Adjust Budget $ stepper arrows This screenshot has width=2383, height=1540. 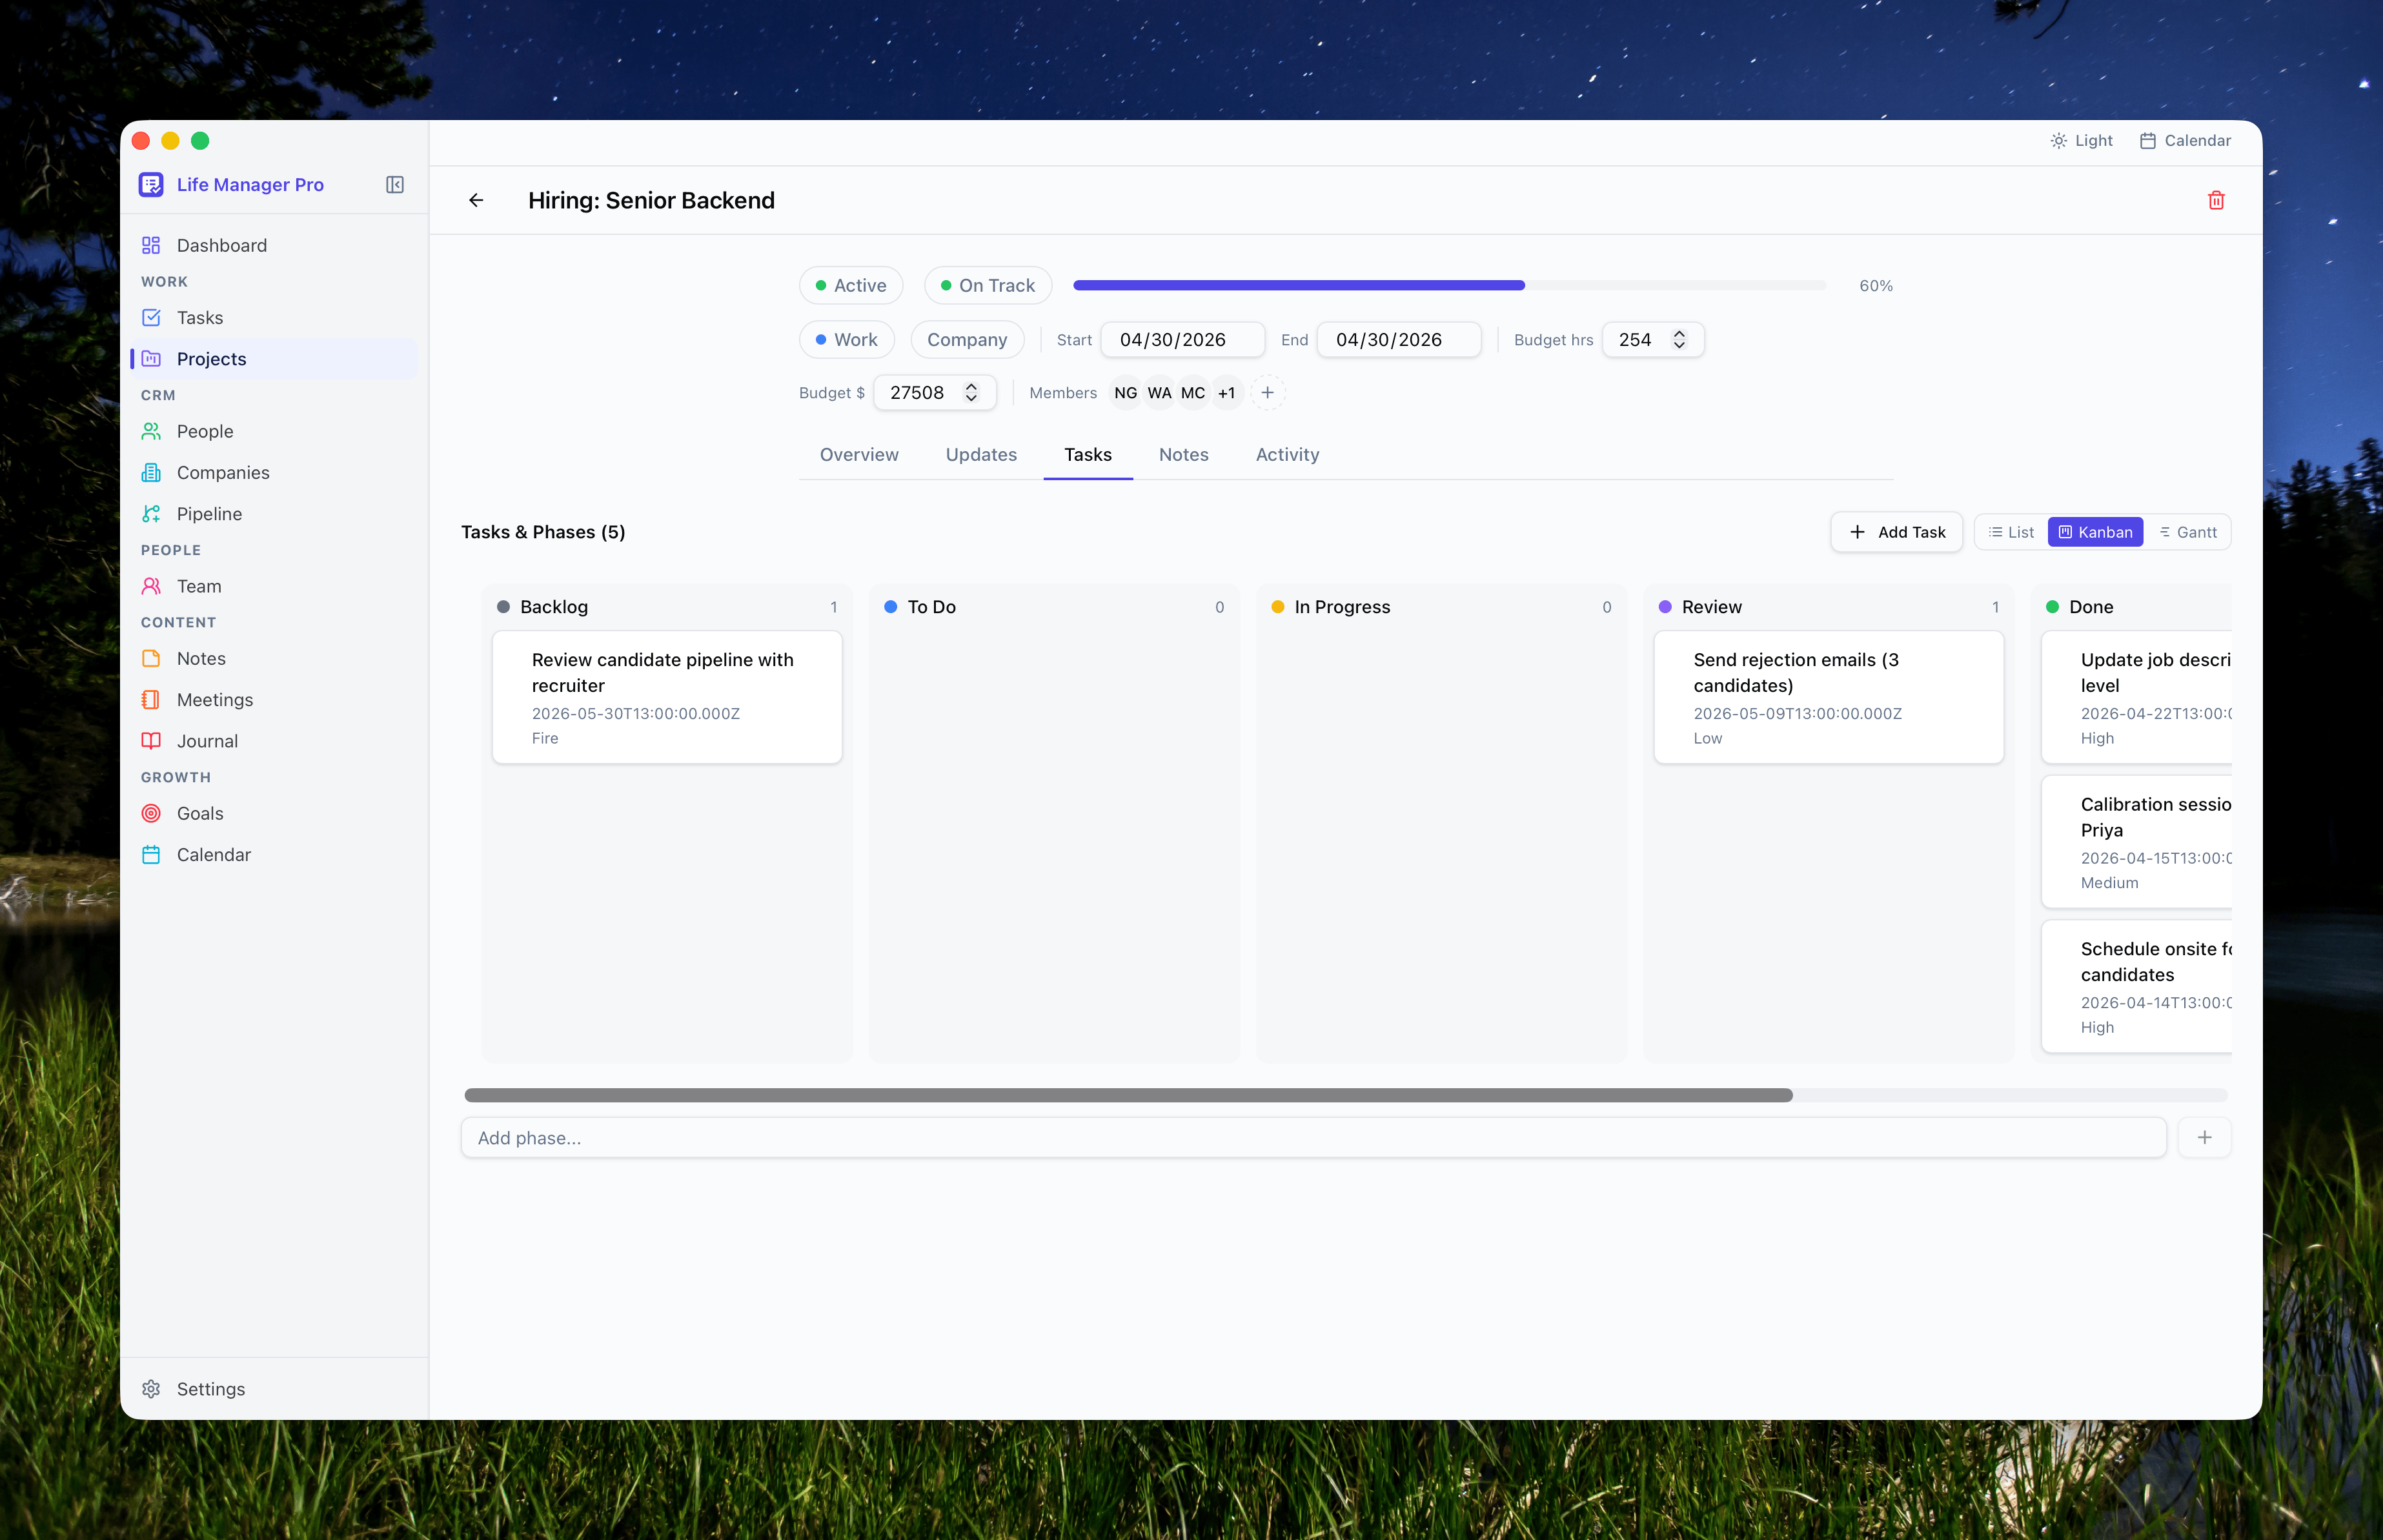971,393
